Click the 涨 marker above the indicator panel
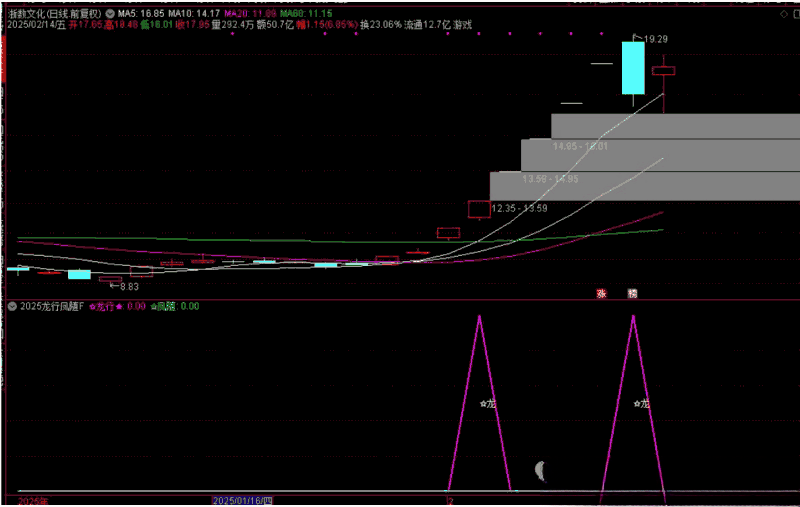The width and height of the screenshot is (800, 507). (x=602, y=294)
